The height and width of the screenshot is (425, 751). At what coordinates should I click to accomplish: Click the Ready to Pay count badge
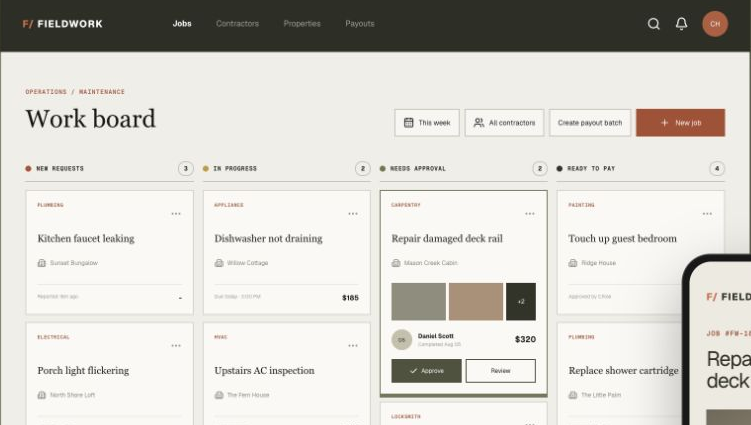pyautogui.click(x=717, y=169)
